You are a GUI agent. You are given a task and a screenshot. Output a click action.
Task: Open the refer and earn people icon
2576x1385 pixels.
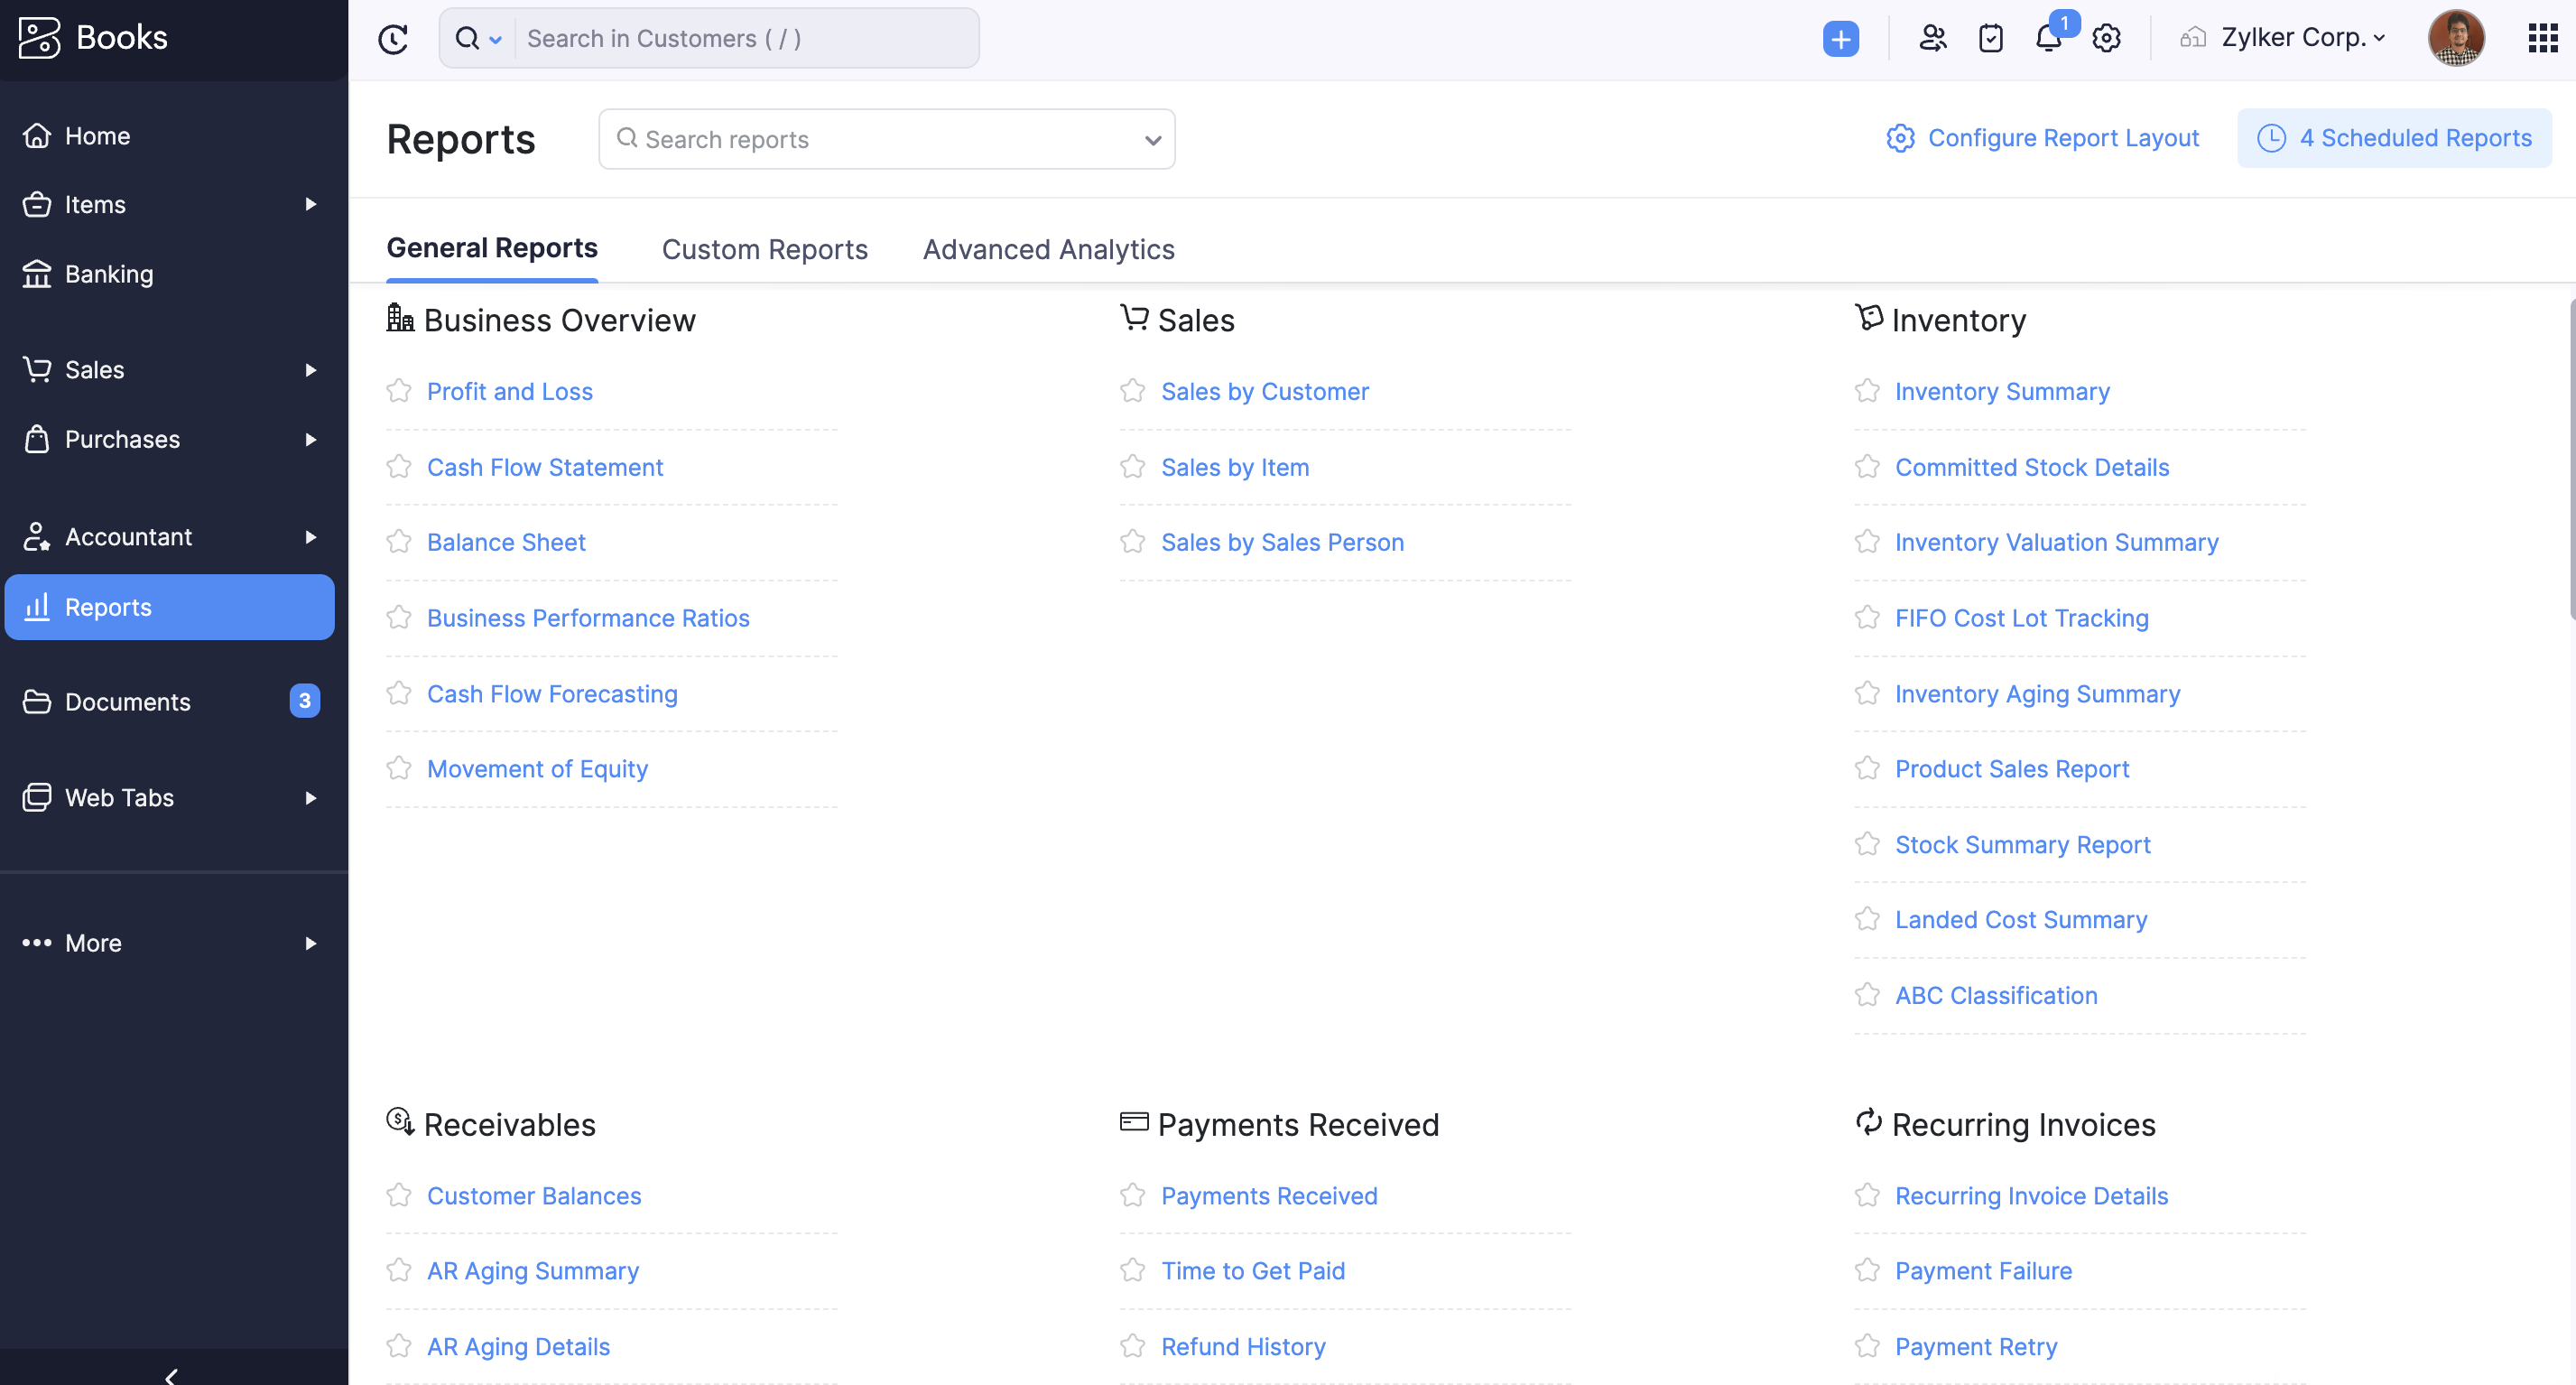coord(1932,39)
